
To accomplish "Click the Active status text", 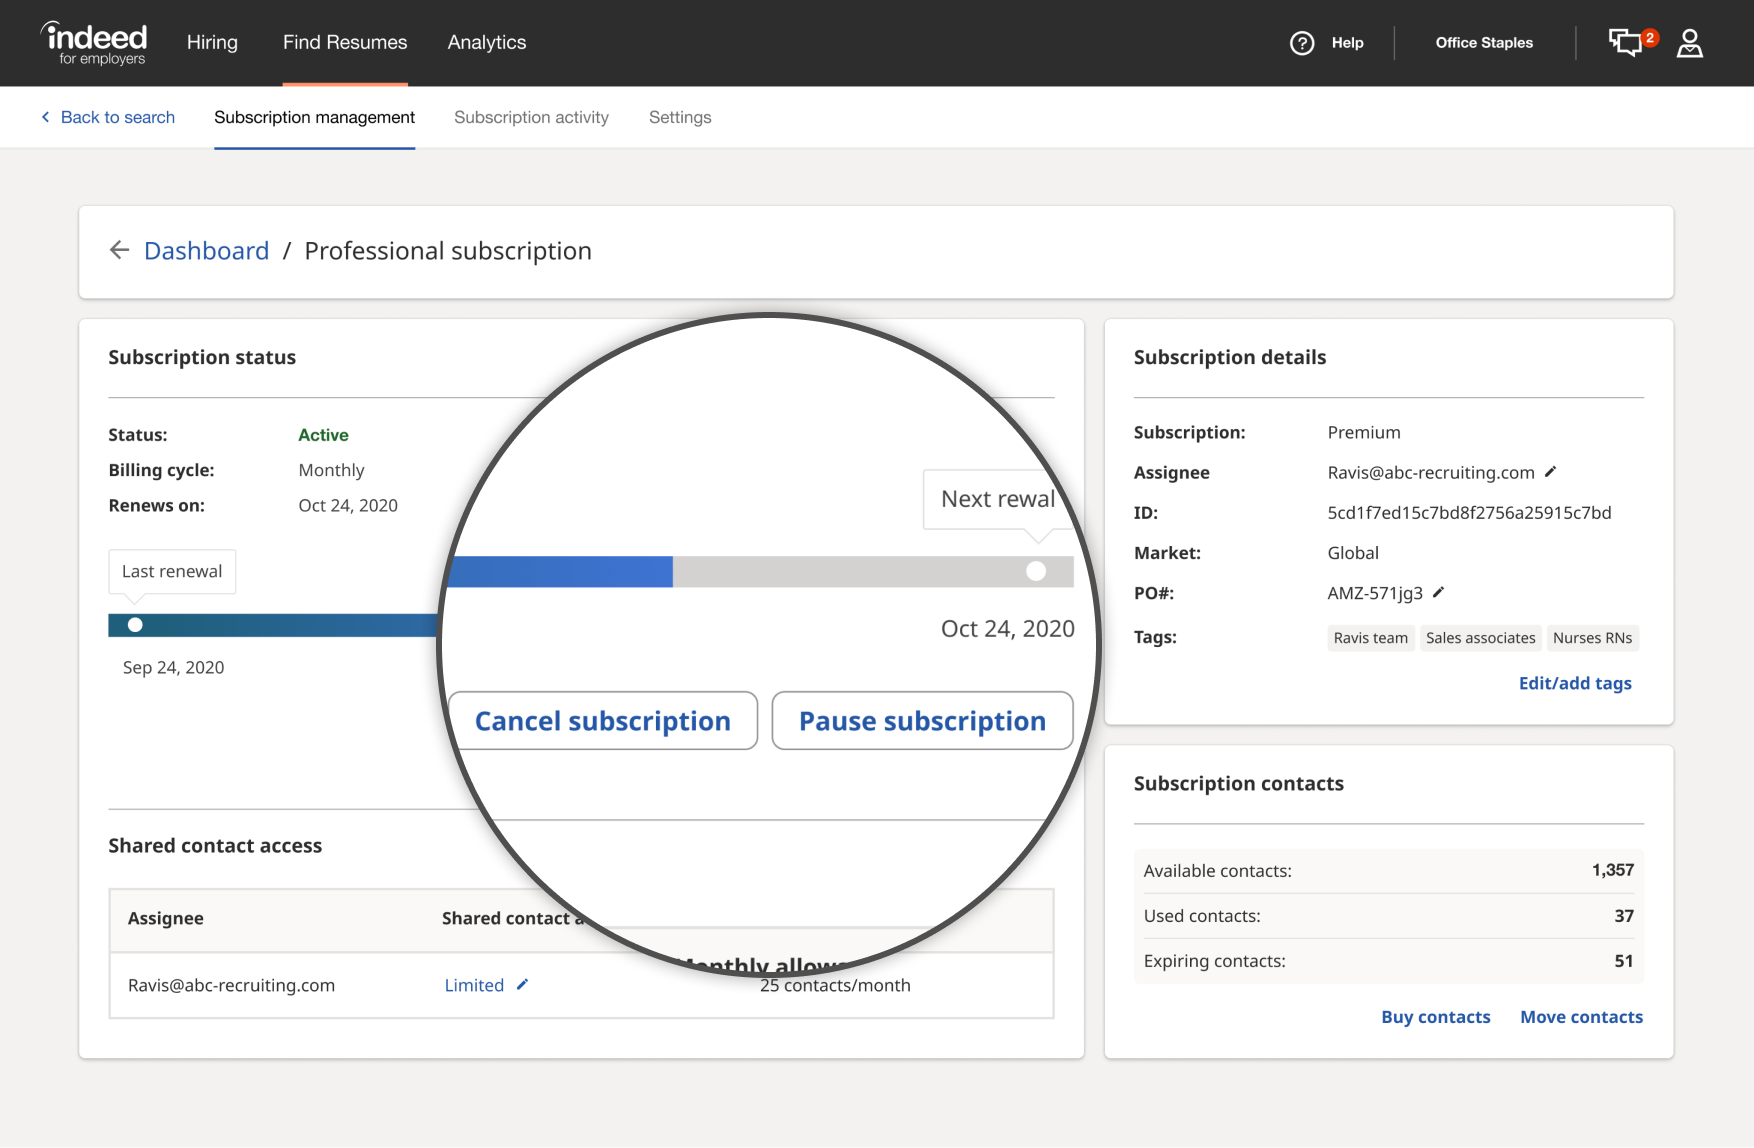I will pos(323,435).
